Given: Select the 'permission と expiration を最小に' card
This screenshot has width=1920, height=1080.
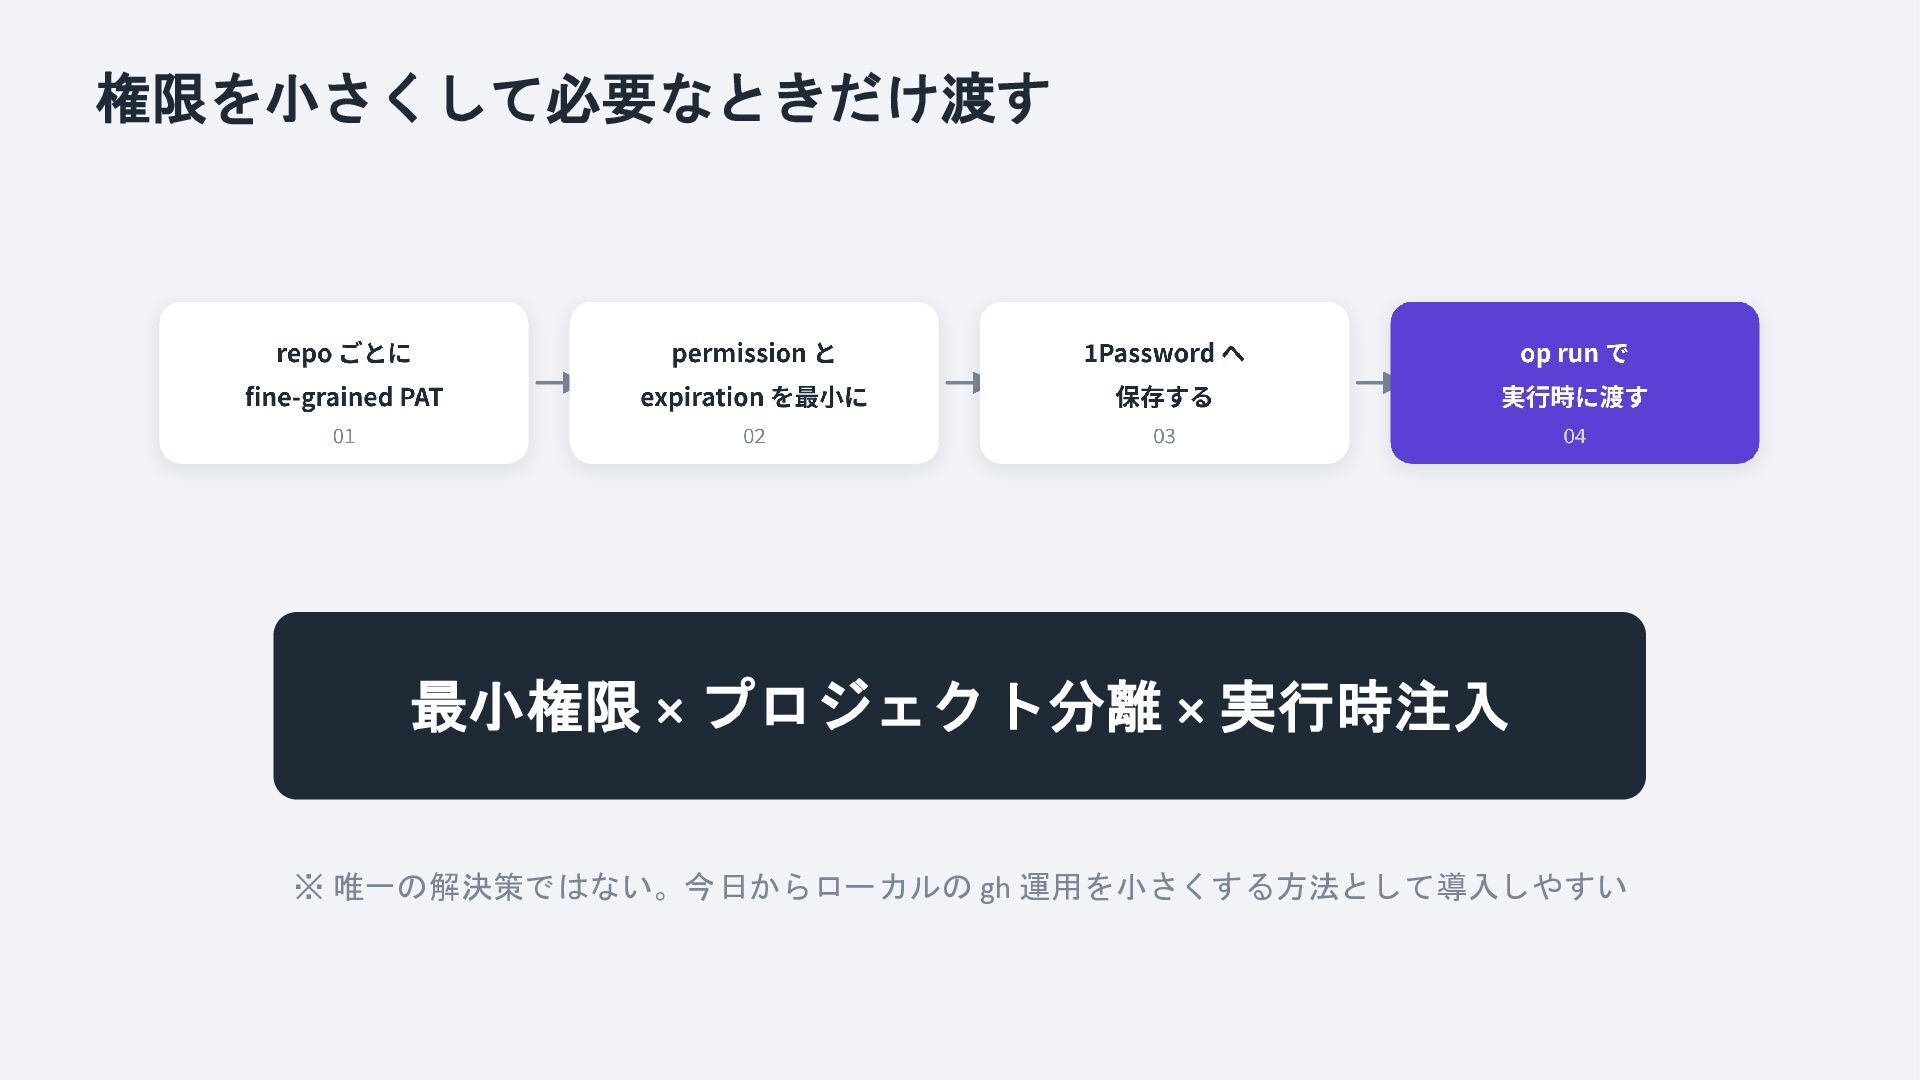Looking at the screenshot, I should [754, 383].
